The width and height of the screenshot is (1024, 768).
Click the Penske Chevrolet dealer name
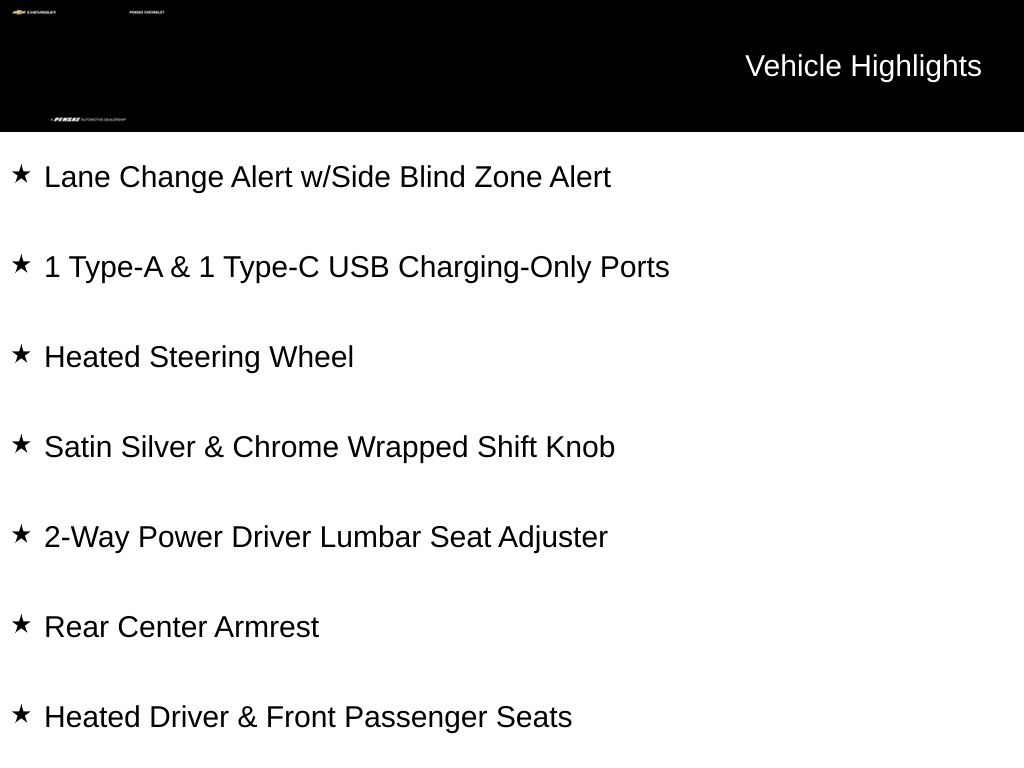coord(147,12)
